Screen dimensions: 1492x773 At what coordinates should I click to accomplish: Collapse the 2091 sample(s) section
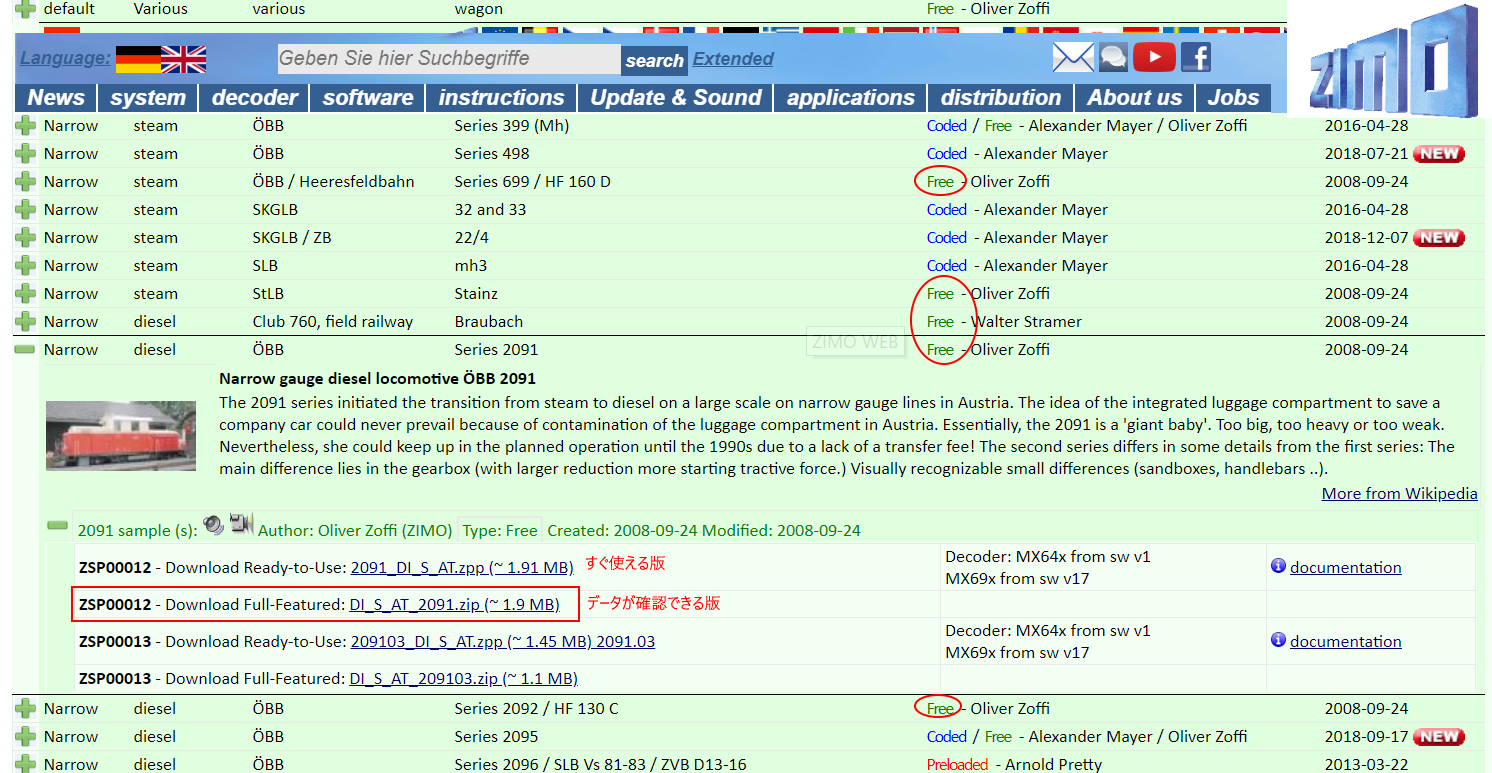point(58,526)
